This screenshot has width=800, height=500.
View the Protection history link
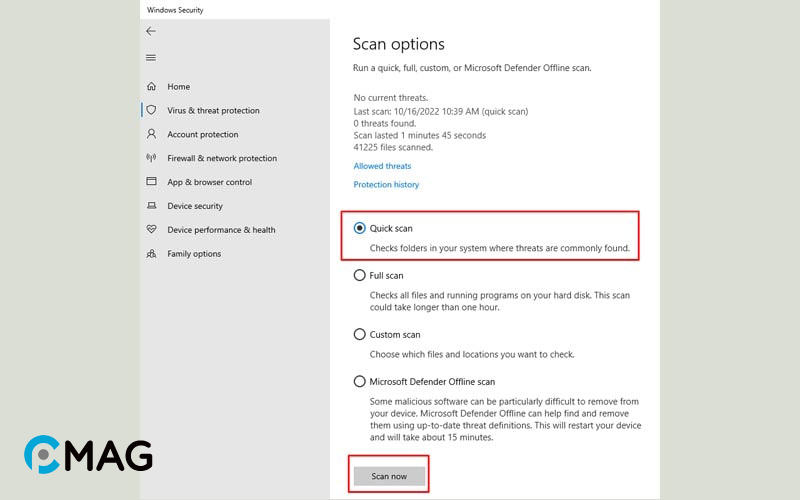click(386, 184)
